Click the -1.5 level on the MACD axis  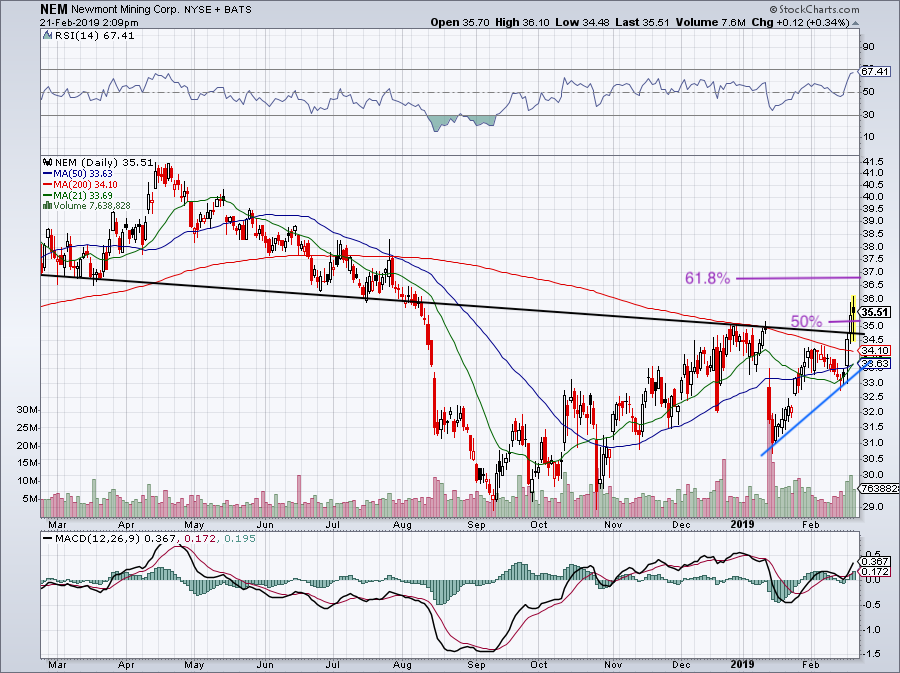[x=872, y=654]
